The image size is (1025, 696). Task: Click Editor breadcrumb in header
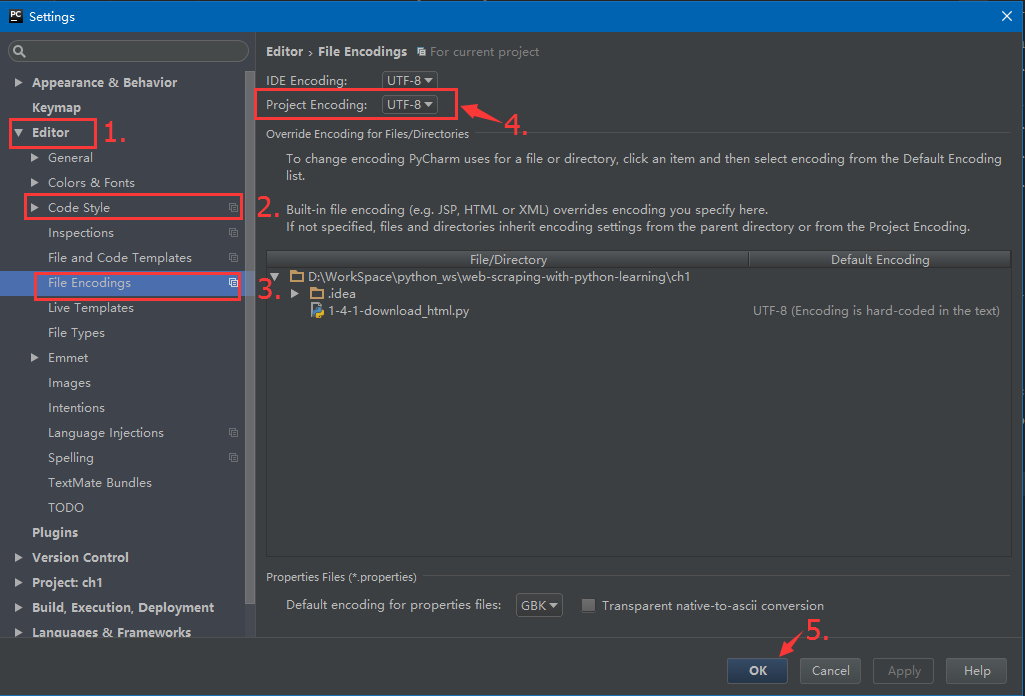pos(284,52)
